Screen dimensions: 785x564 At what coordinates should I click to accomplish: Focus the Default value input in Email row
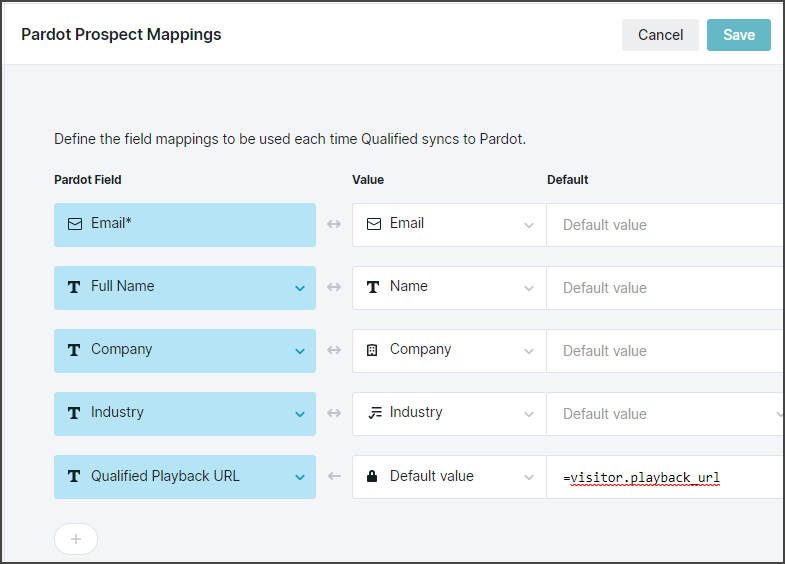coord(665,225)
